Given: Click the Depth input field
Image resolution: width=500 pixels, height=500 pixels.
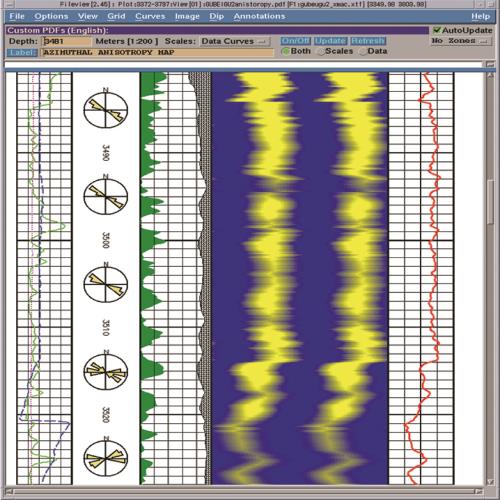Looking at the screenshot, I should tap(67, 41).
